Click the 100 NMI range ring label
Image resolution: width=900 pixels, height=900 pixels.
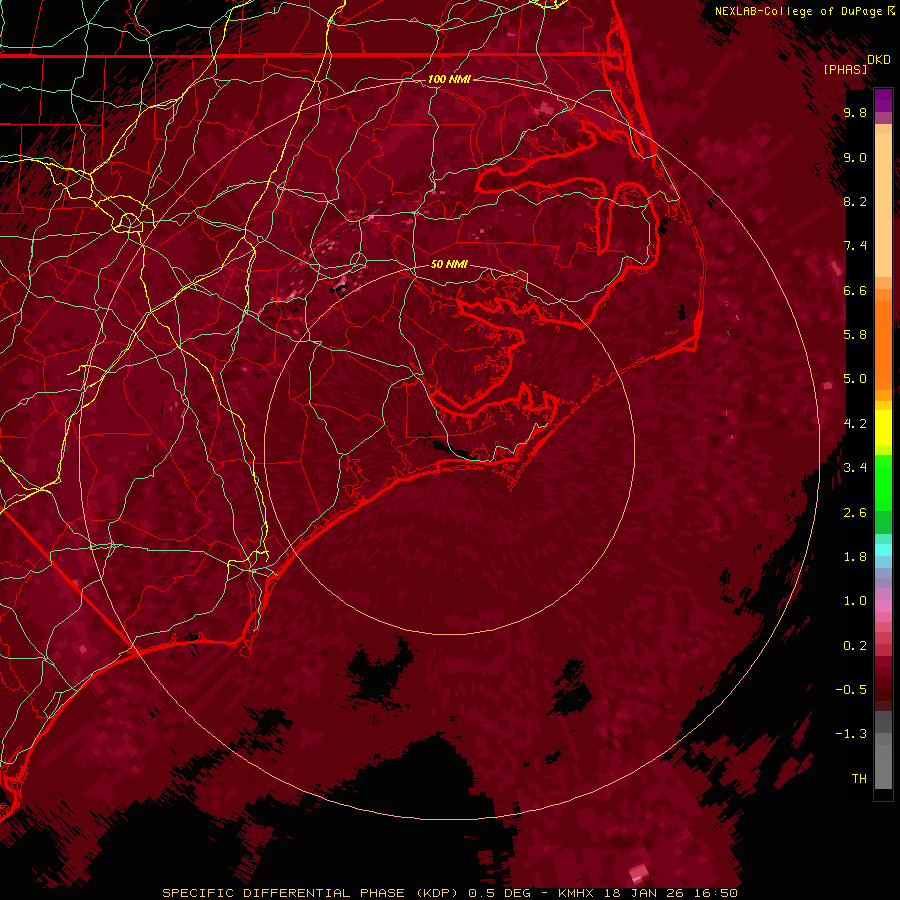tap(449, 79)
